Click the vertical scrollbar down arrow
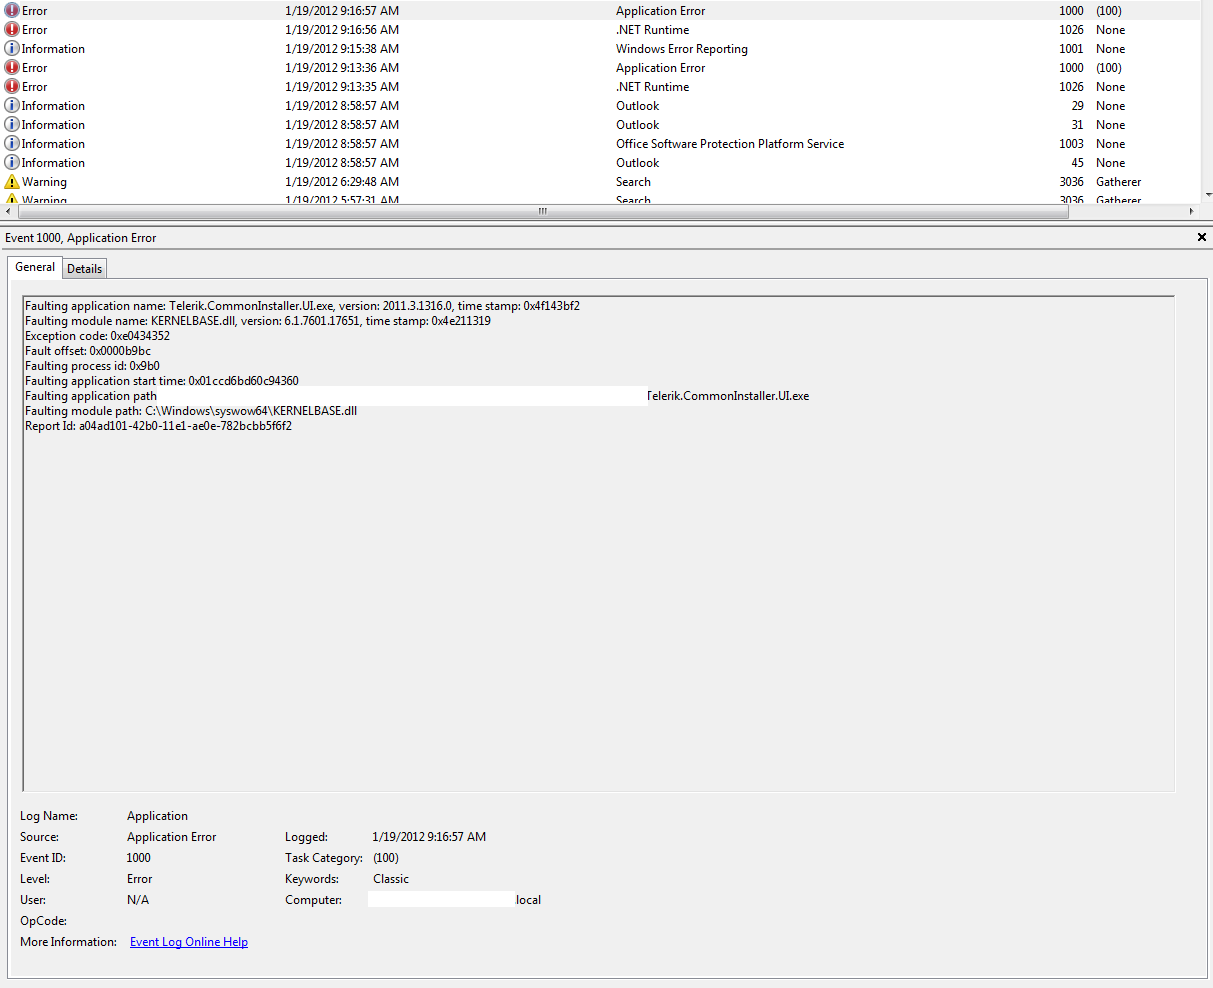 point(1207,195)
